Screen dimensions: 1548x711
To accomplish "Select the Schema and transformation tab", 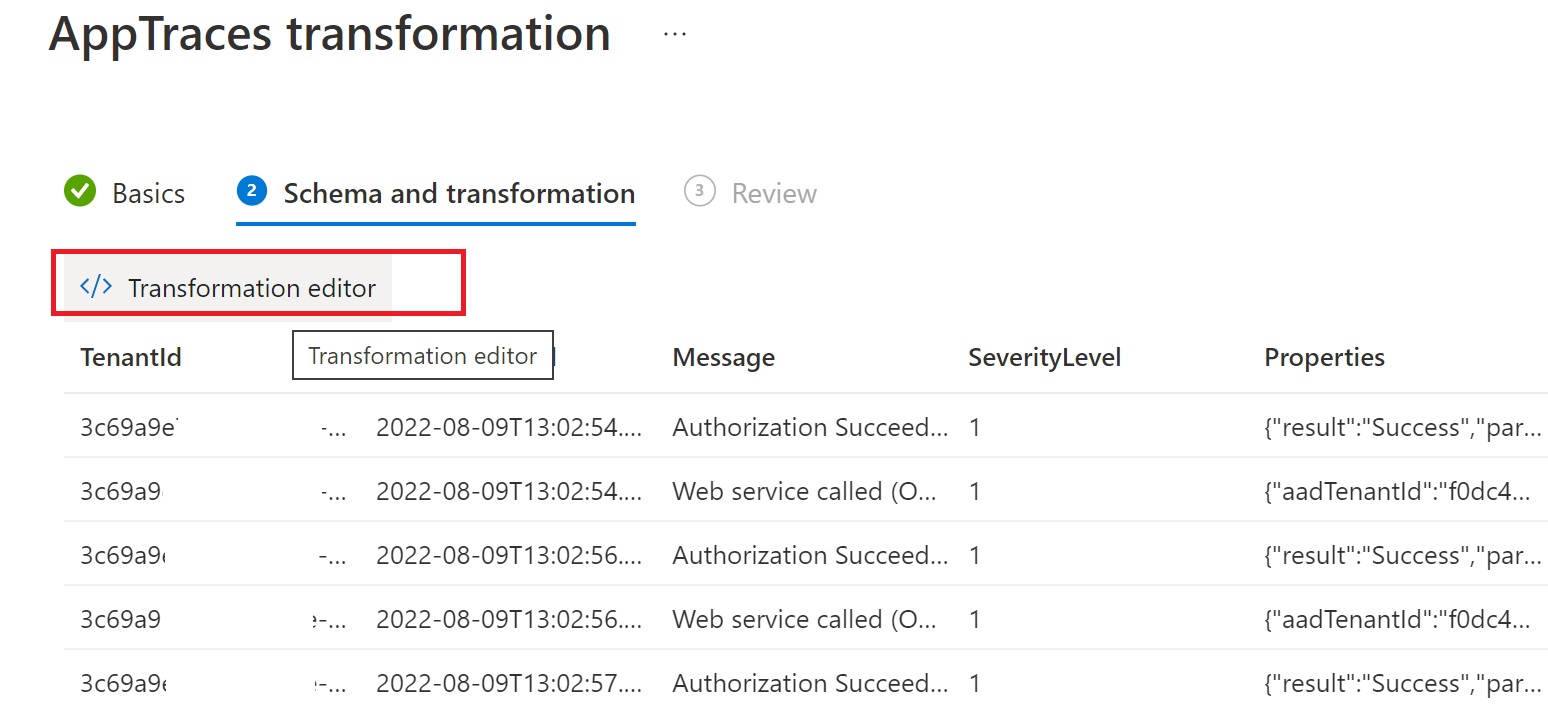I will pos(459,193).
